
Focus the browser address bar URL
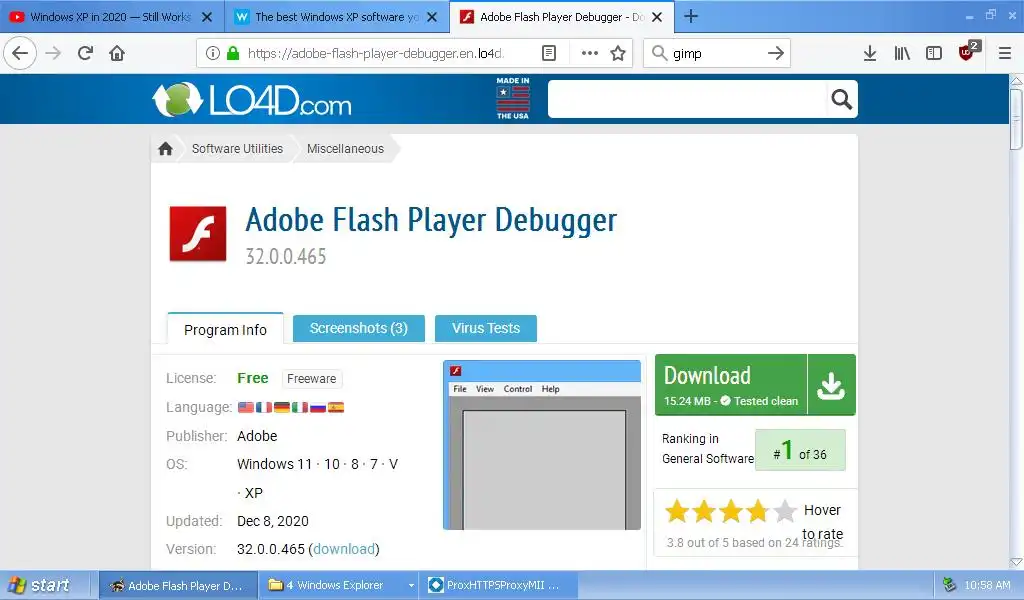(376, 53)
